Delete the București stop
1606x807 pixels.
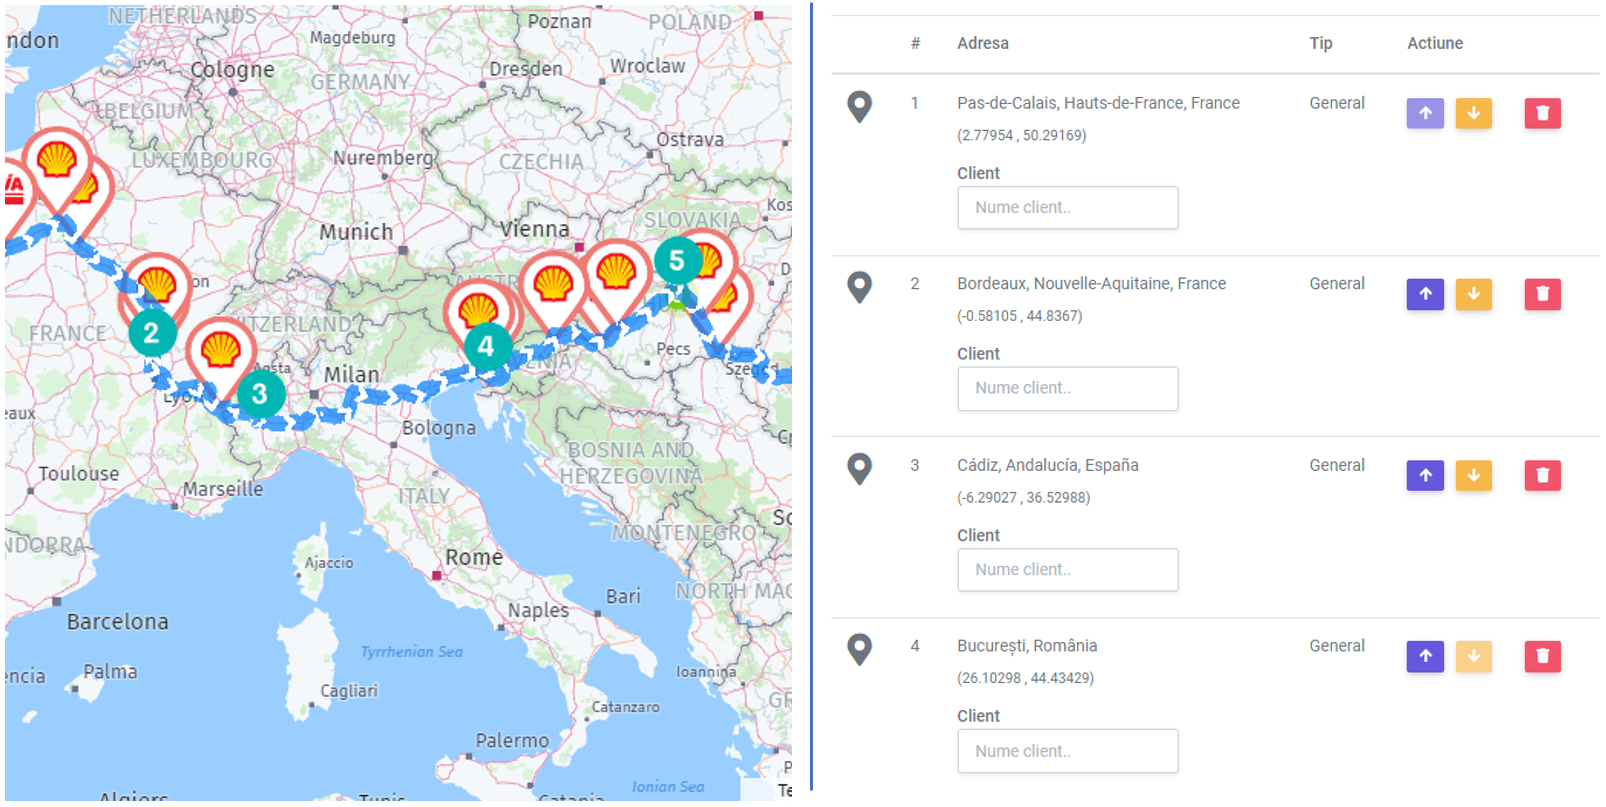coord(1542,657)
